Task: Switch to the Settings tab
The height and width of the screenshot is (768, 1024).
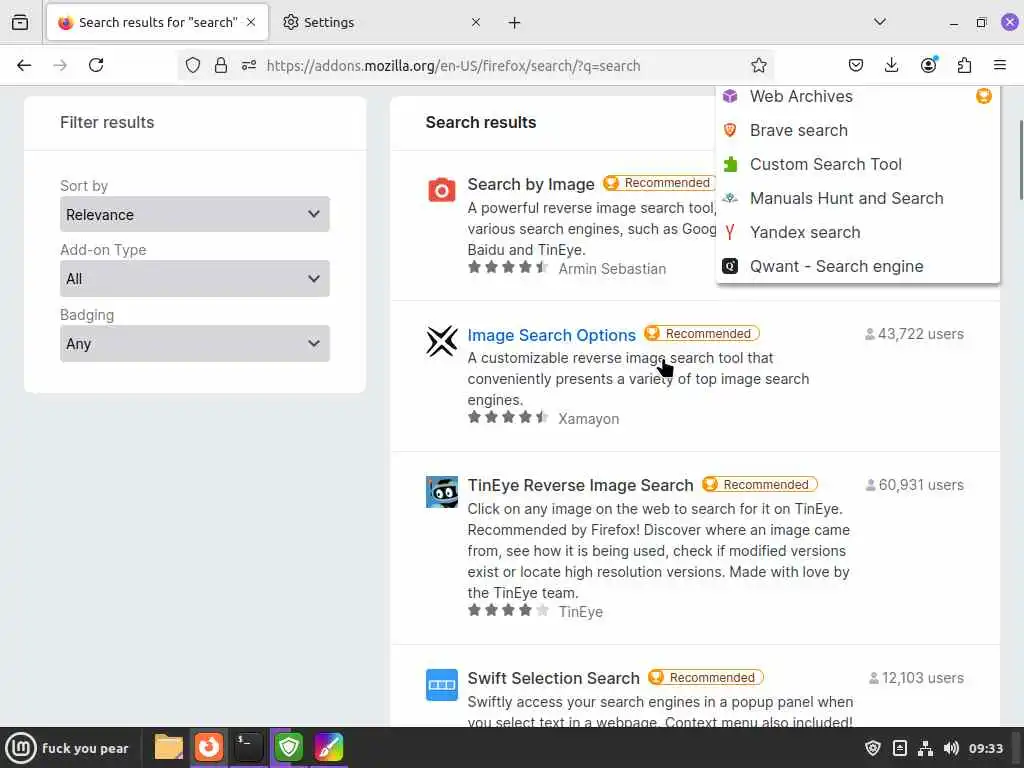Action: coord(383,23)
